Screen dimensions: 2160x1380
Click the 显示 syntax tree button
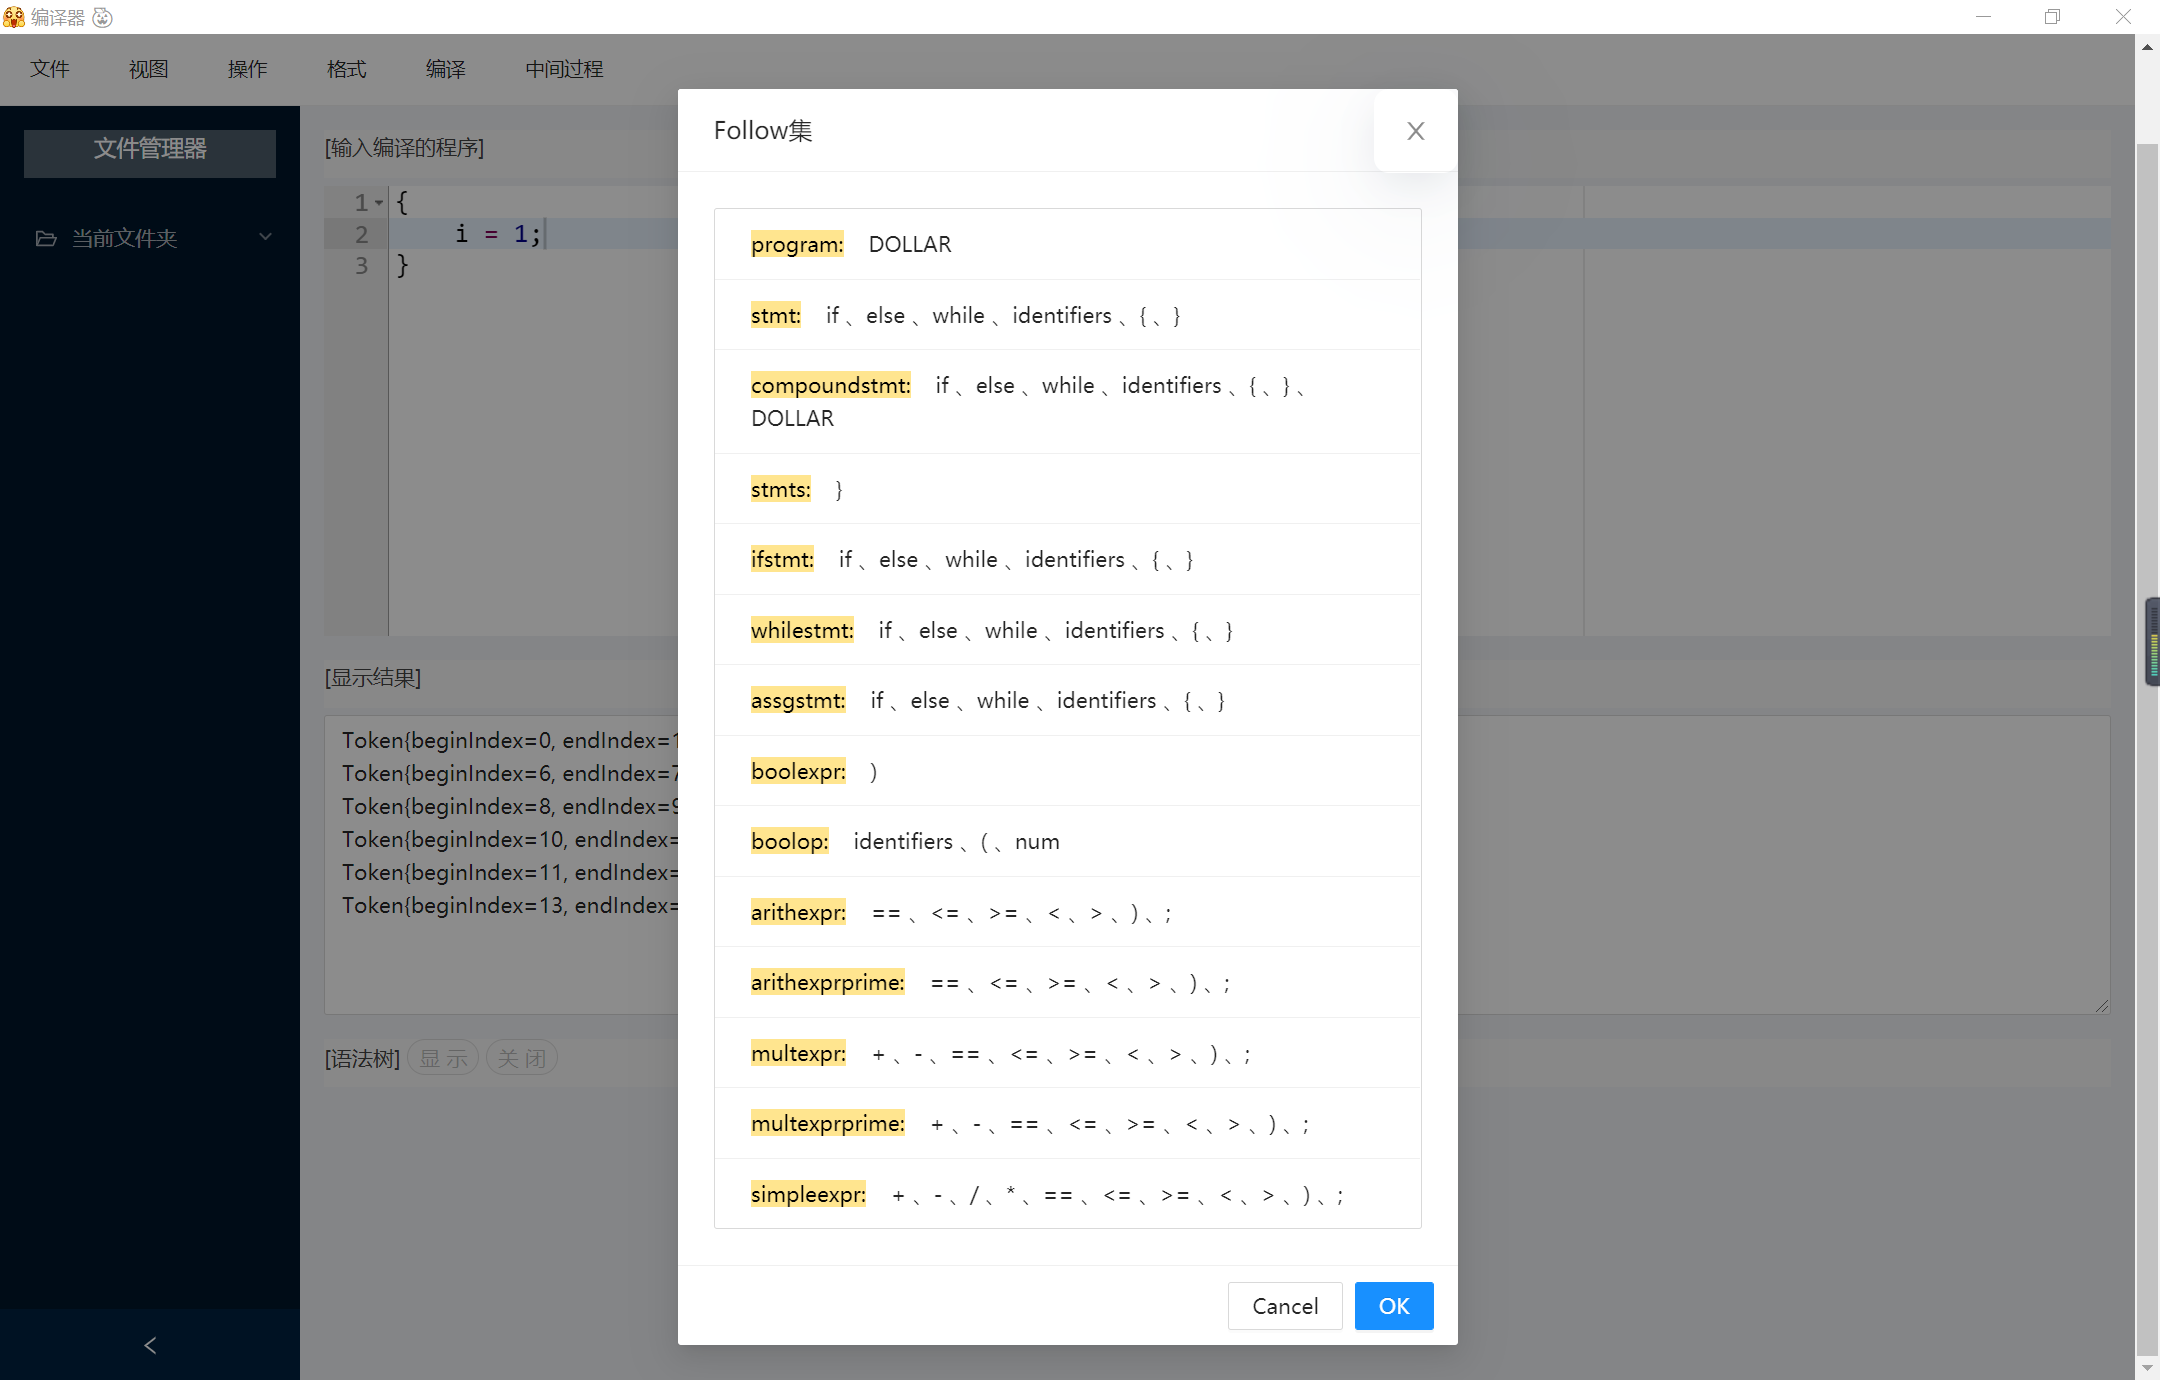[443, 1058]
